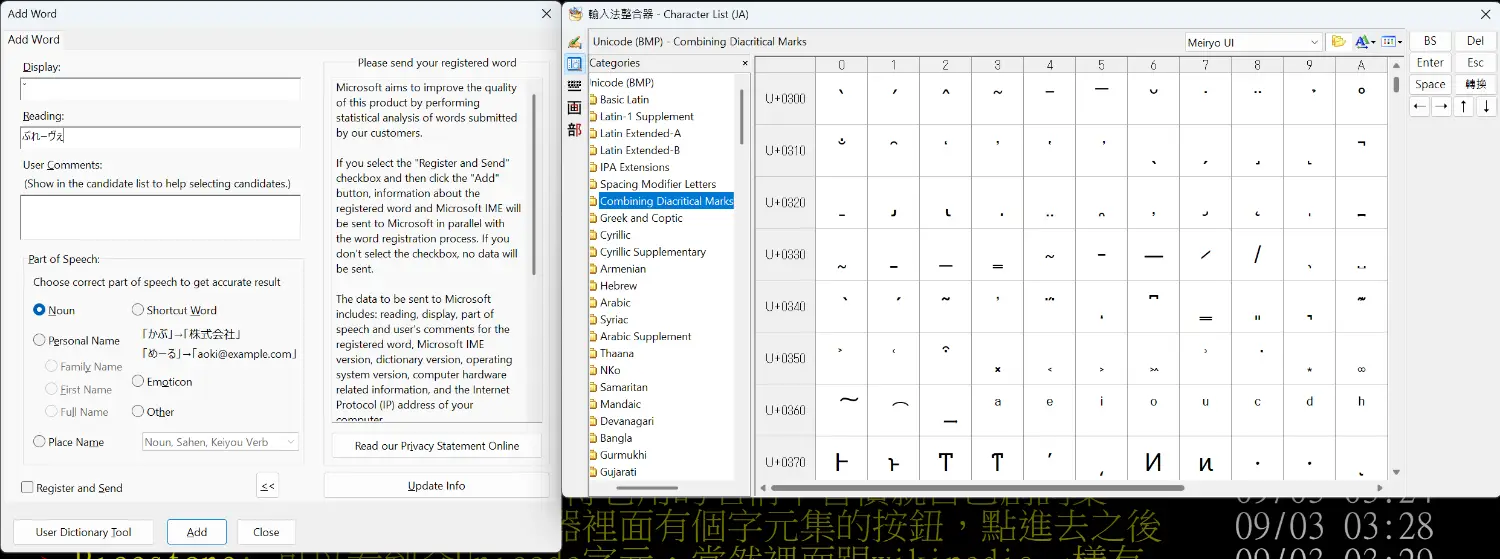Select the Noun radio button
Viewport: 1500px width, 559px height.
40,310
